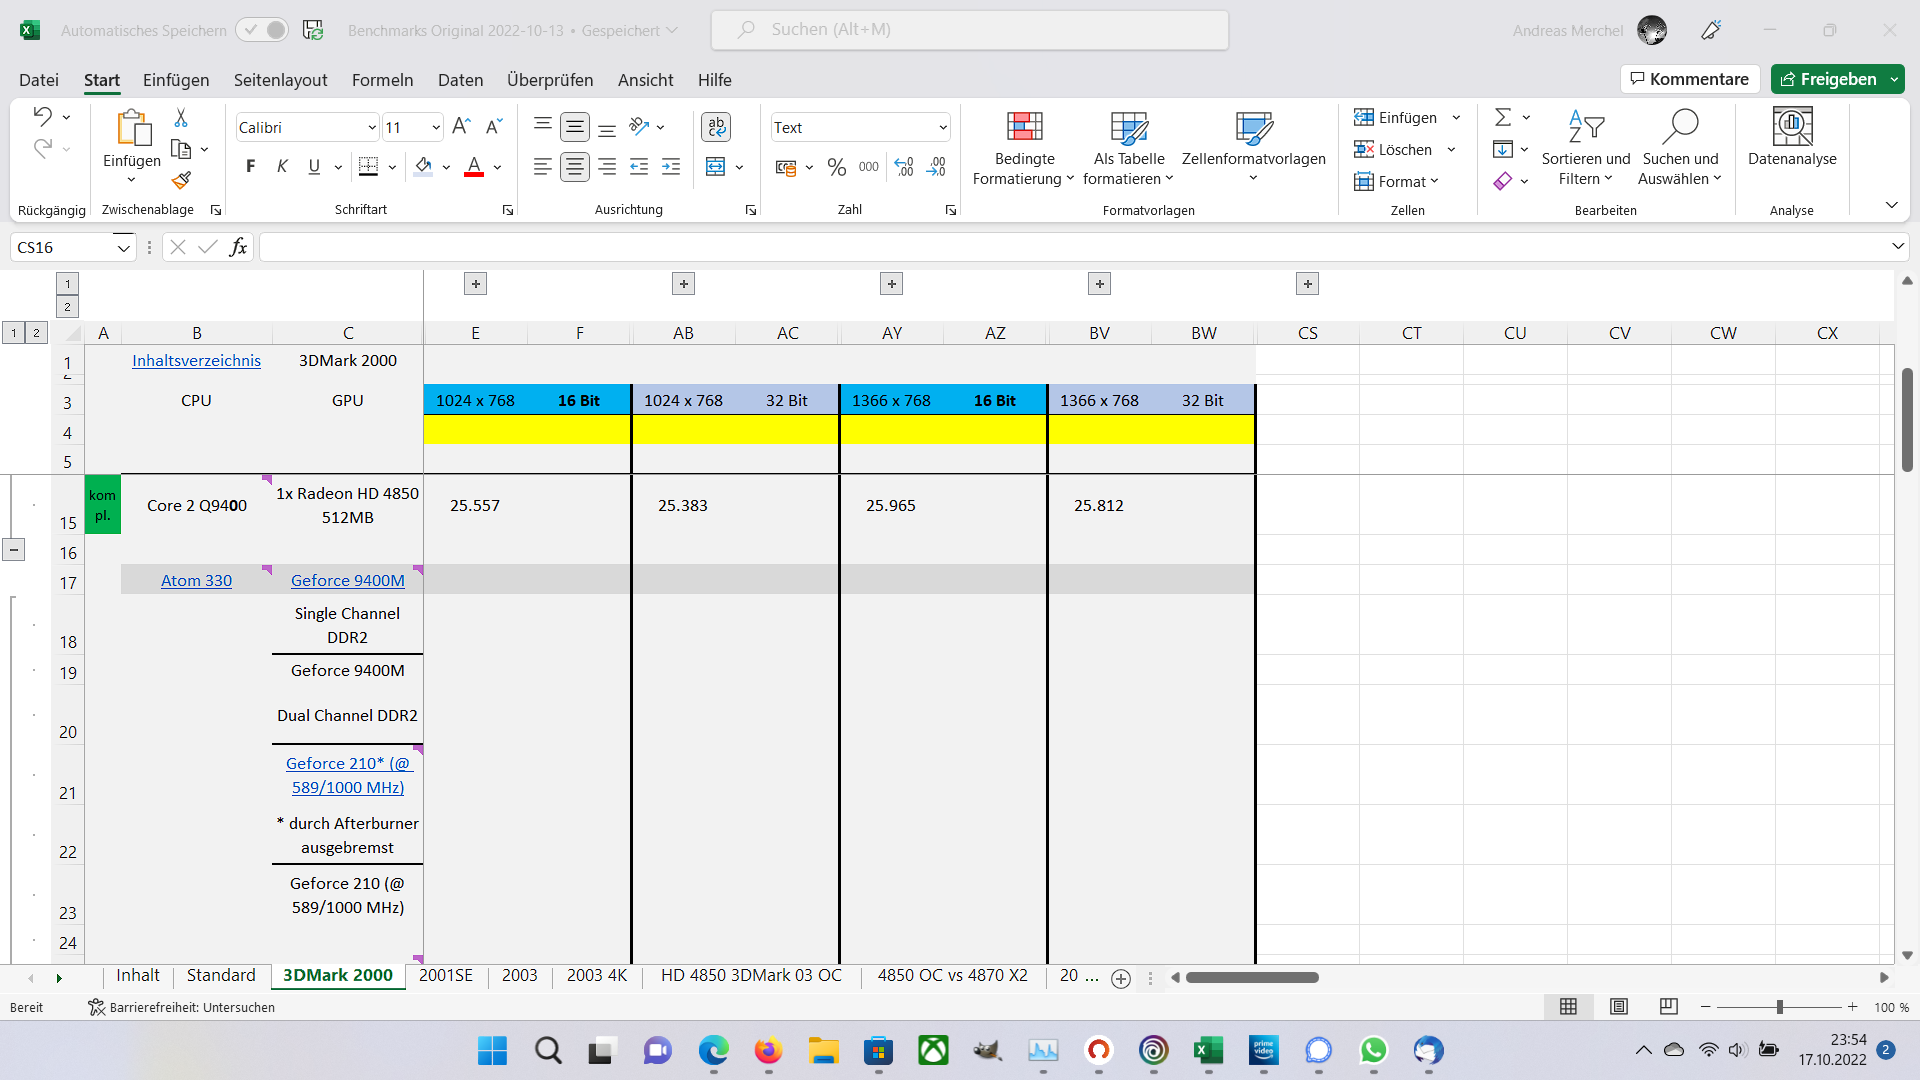
Task: Open the number format Text dropdown
Action: pos(942,127)
